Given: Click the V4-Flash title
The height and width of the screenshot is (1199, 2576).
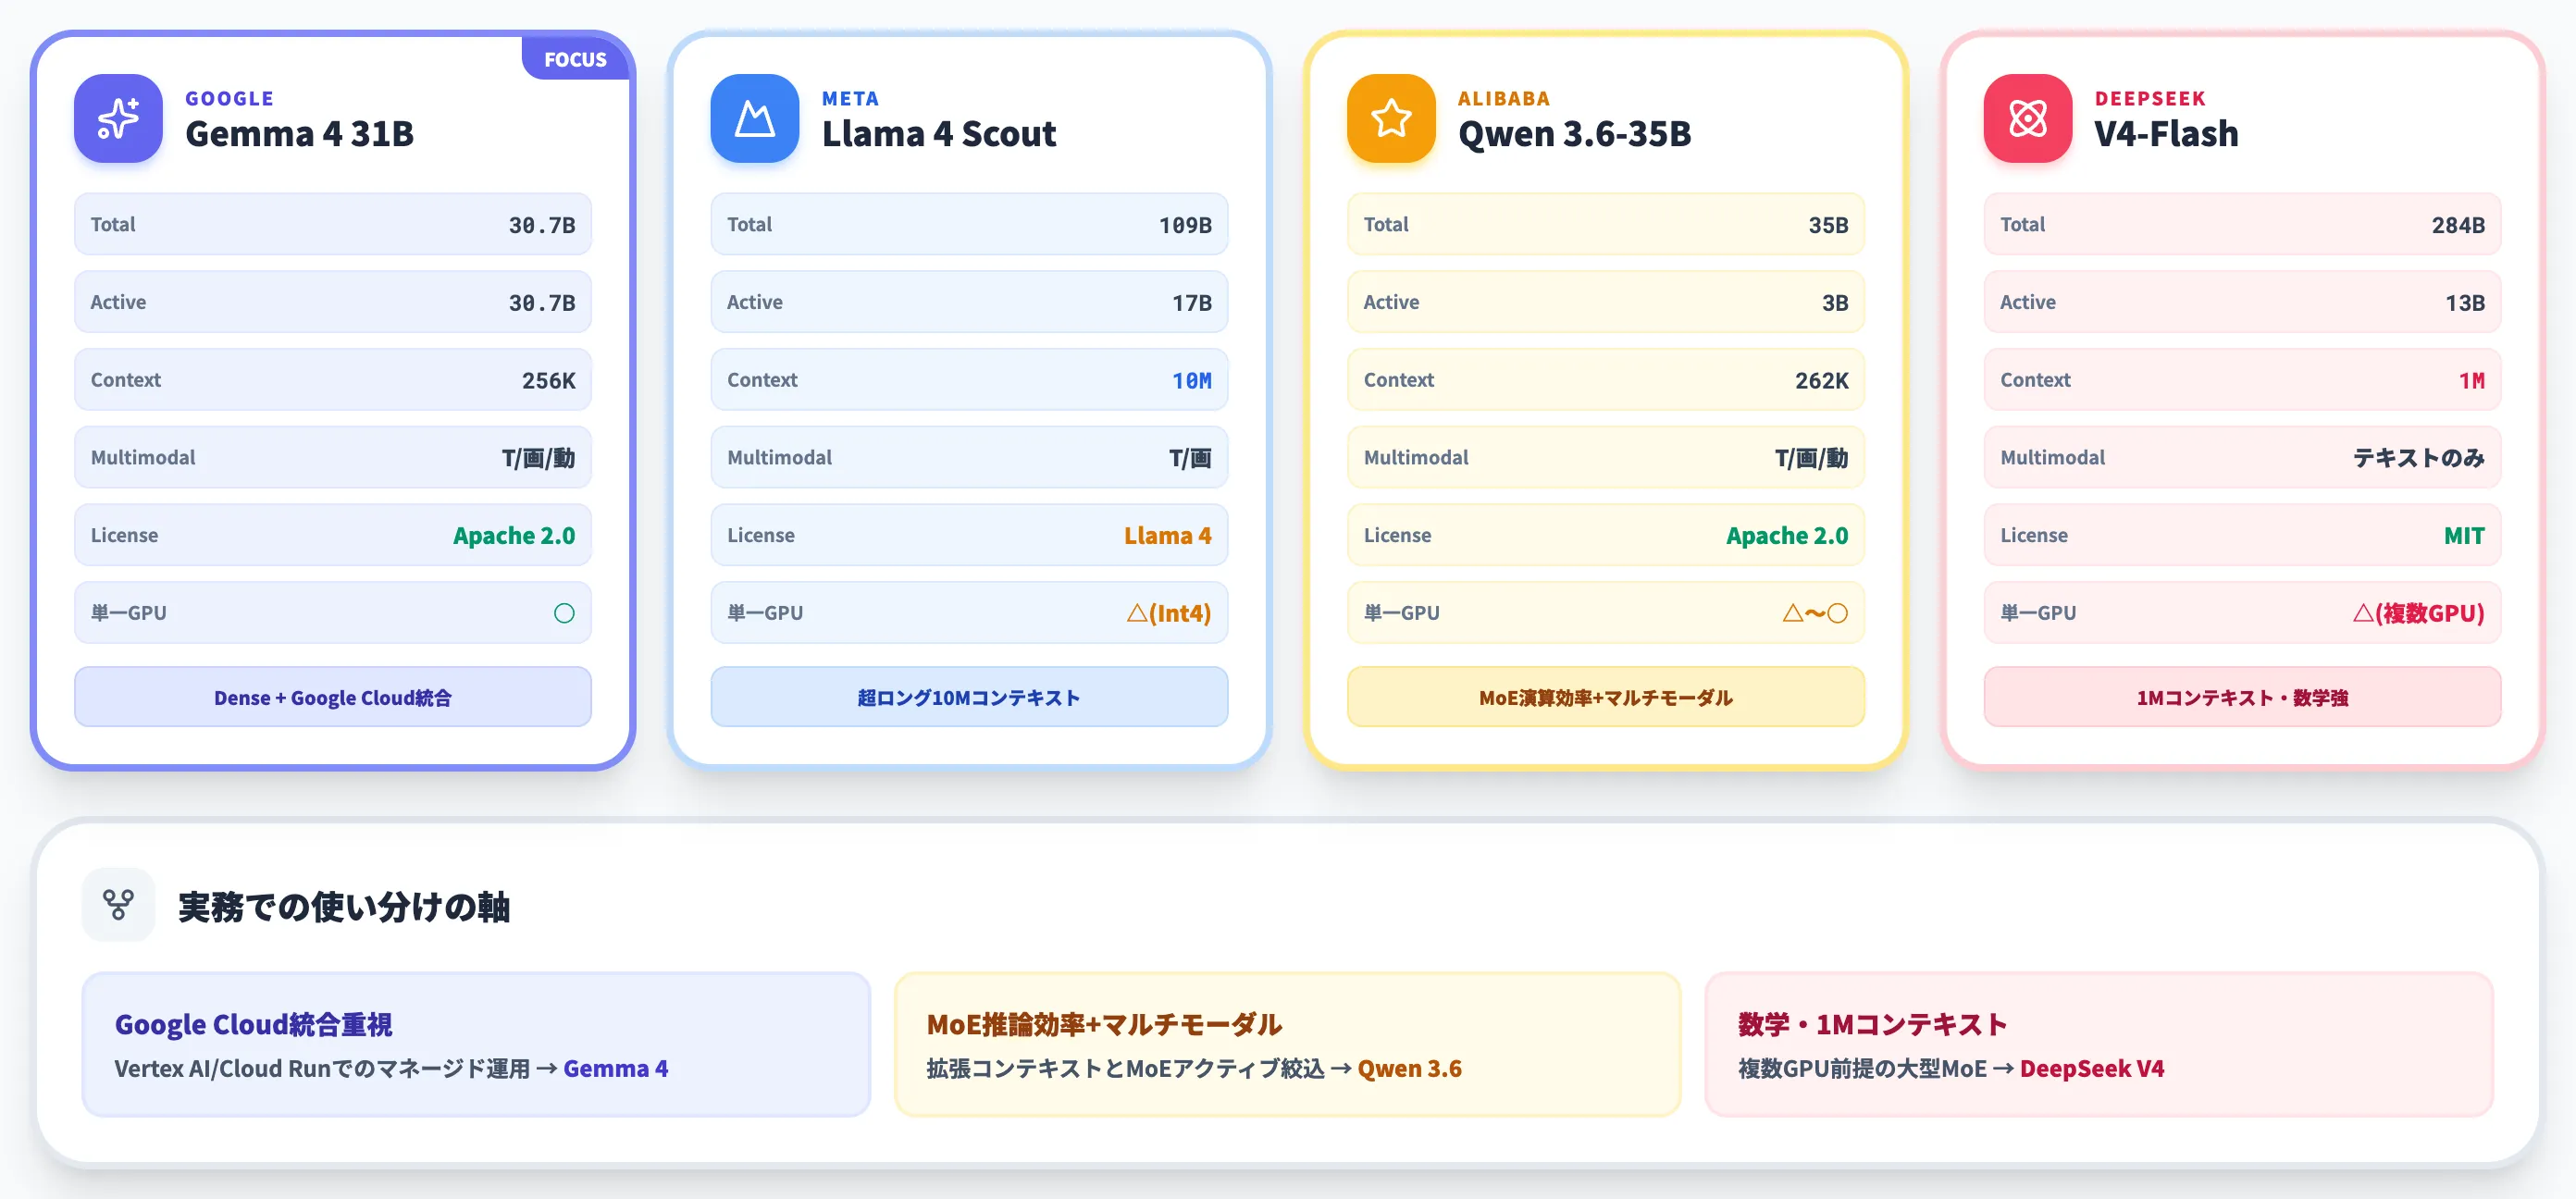Looking at the screenshot, I should click(2167, 133).
